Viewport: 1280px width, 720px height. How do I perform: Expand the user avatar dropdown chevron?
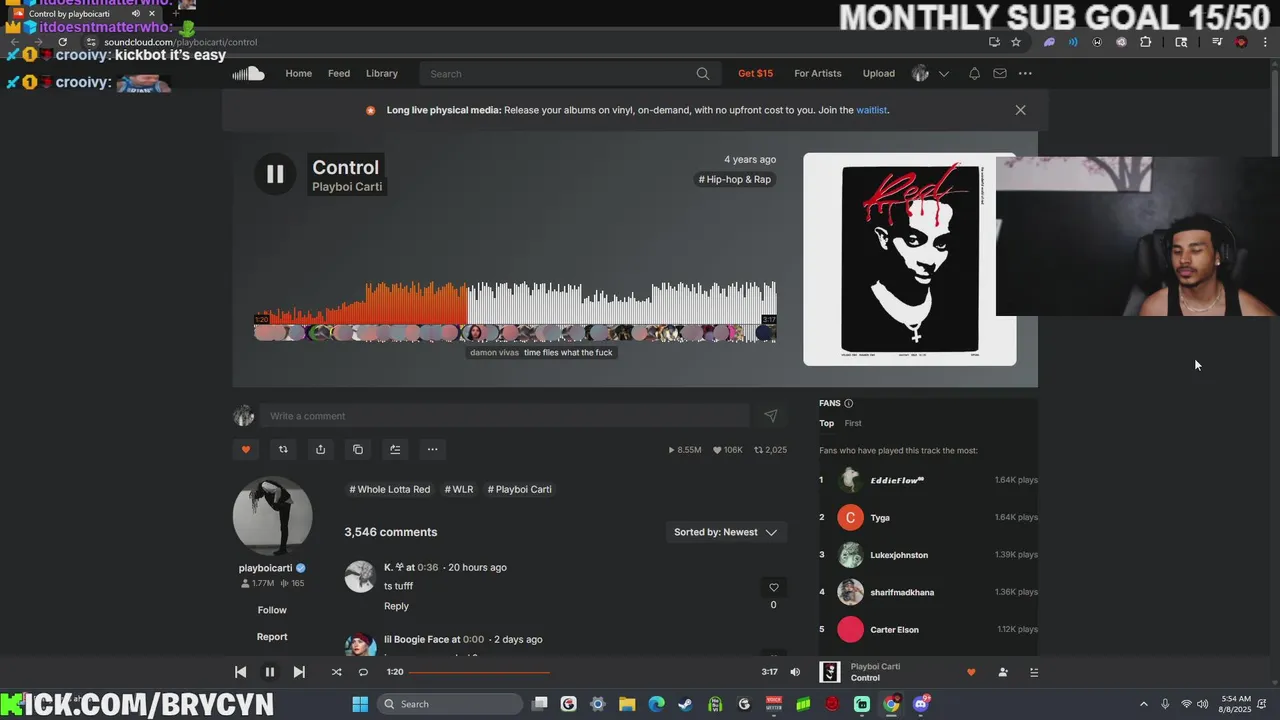tap(943, 73)
